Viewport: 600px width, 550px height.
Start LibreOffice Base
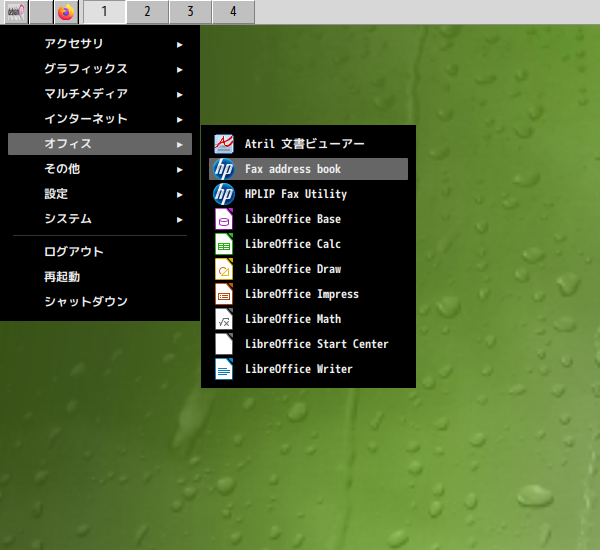[308, 219]
